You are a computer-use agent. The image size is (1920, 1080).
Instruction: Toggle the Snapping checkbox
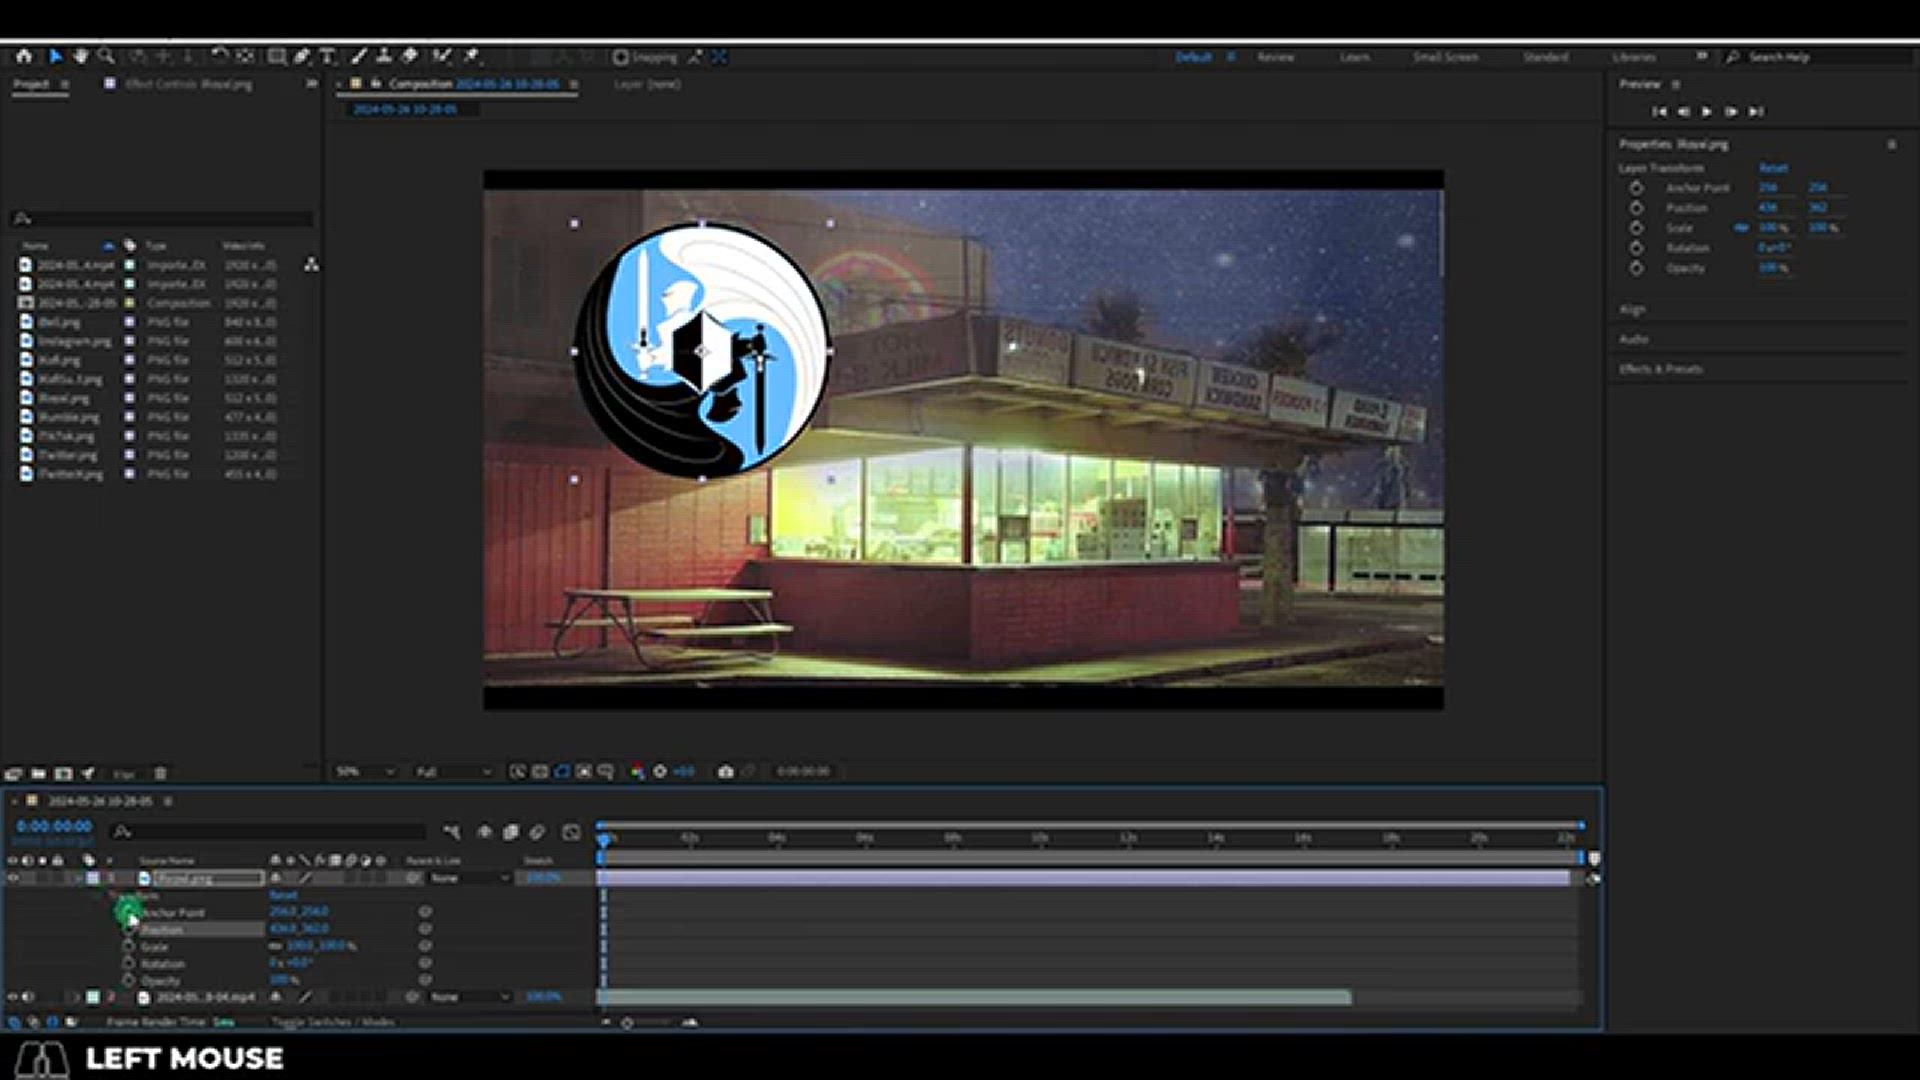(621, 57)
